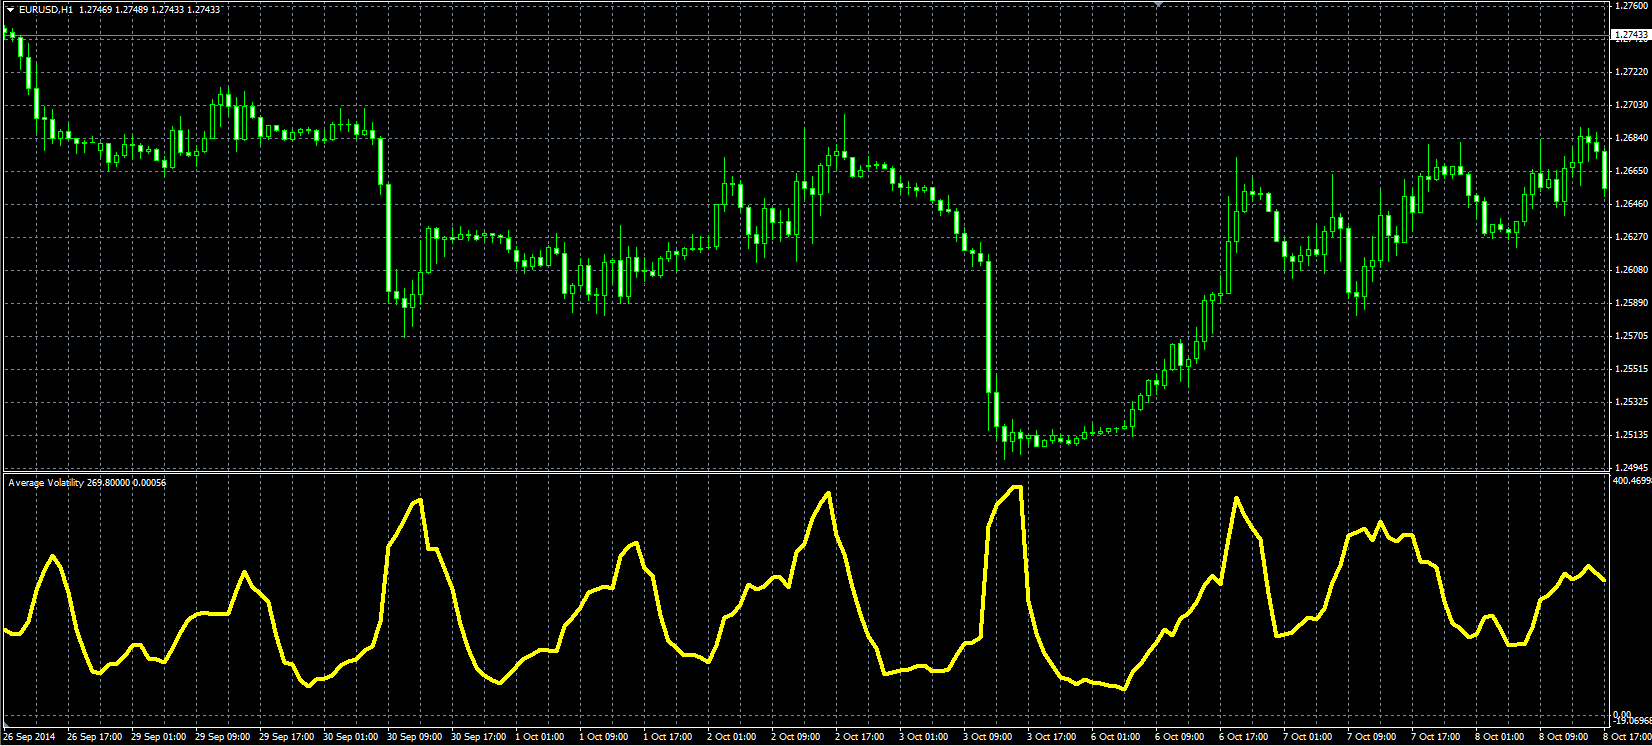Click the 1 Oct 01:00 time label
This screenshot has width=1652, height=746.
click(542, 737)
